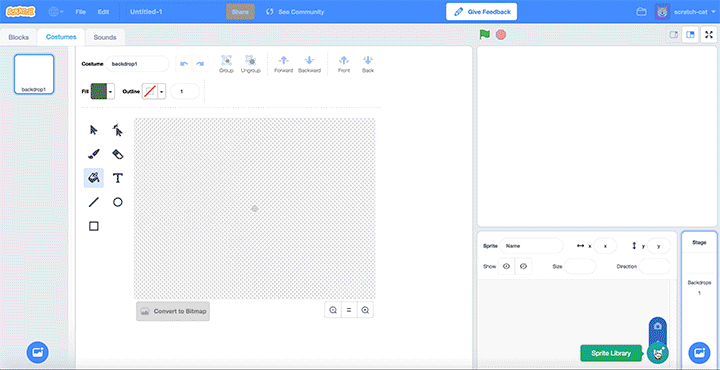Bring selection to Front
Viewport: 720px width, 370px height.
344,64
